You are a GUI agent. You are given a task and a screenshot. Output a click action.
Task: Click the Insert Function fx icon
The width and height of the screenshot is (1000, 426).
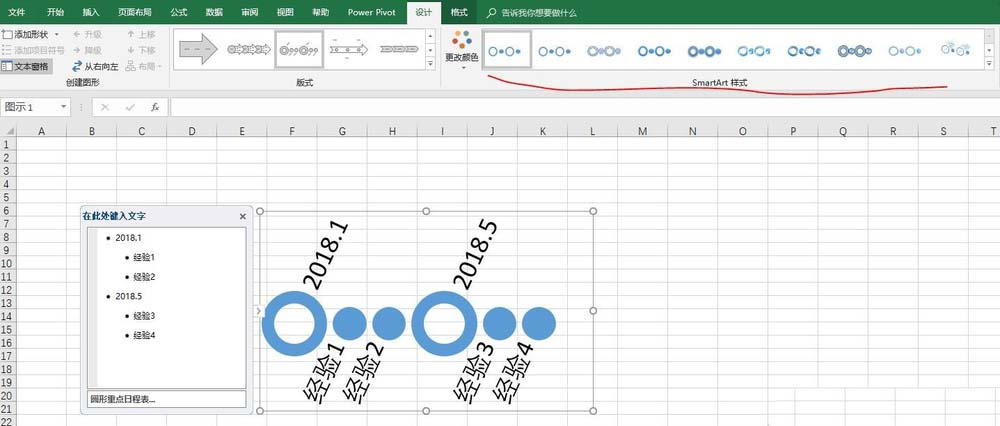[x=155, y=107]
